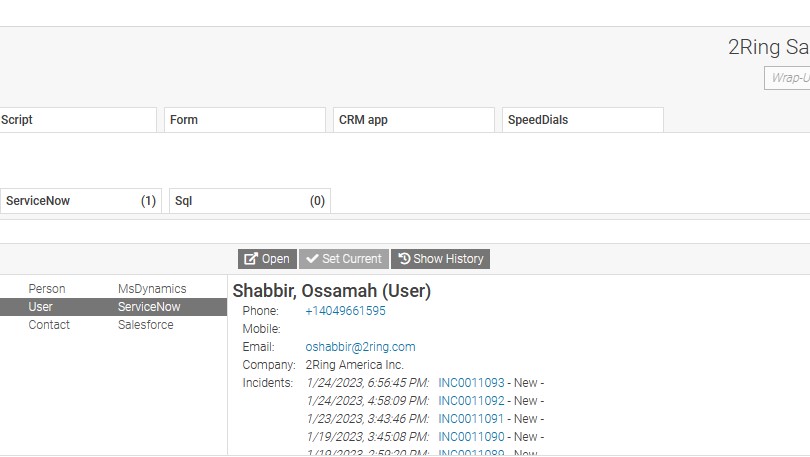The height and width of the screenshot is (457, 810).
Task: Click the date 1/19/2023, 3:45:08 PM
Action: point(367,437)
